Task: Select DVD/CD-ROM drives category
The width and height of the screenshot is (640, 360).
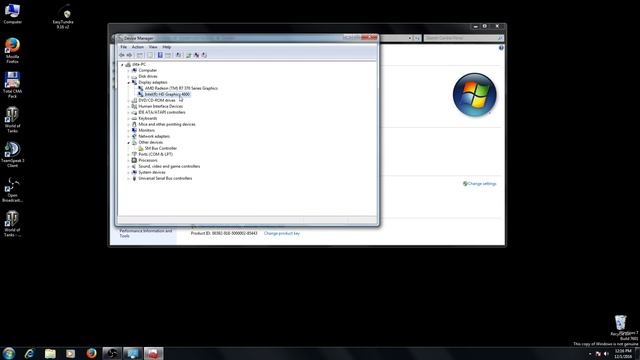Action: 157,100
